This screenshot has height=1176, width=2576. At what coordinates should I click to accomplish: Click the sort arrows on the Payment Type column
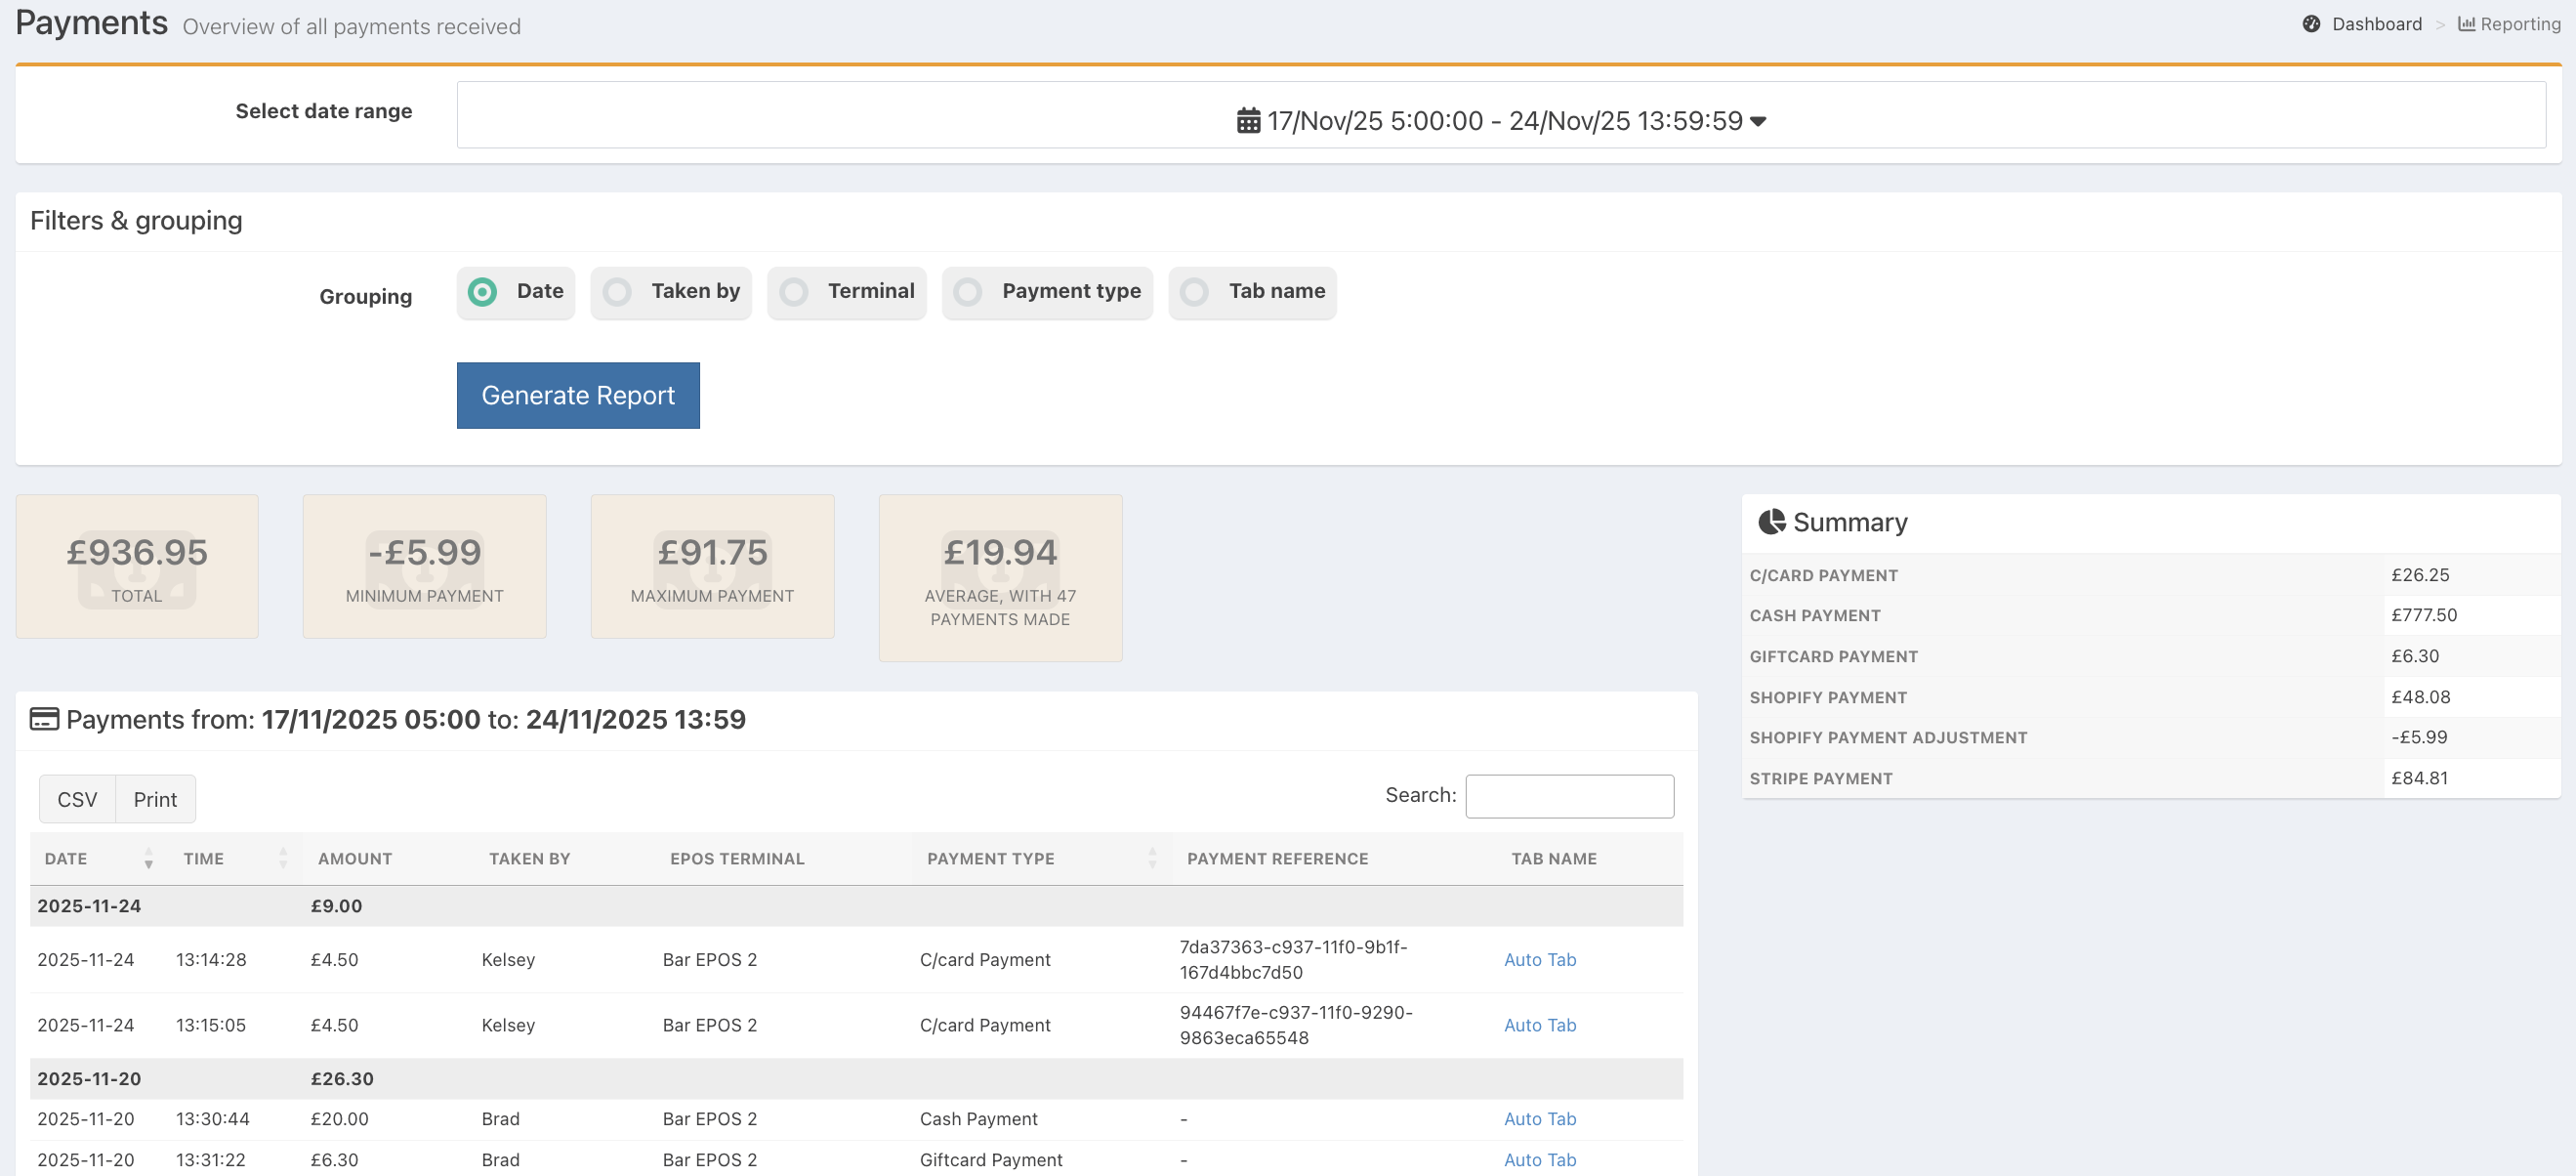[1152, 859]
